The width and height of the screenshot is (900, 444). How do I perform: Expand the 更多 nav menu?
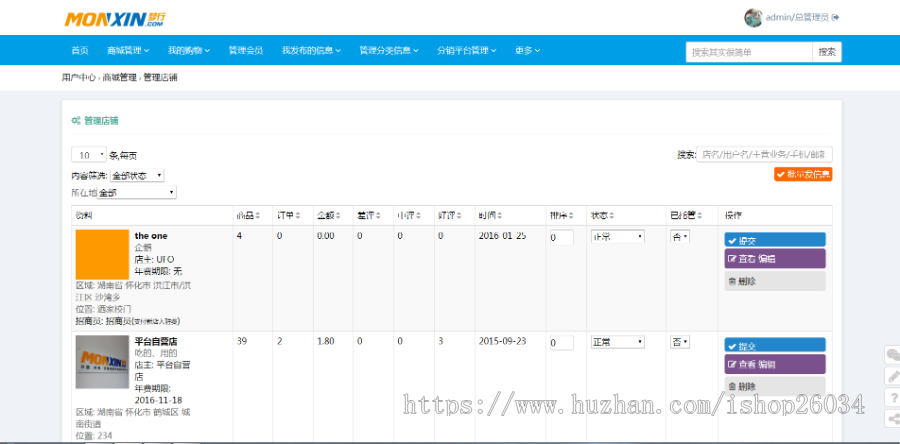(x=527, y=50)
